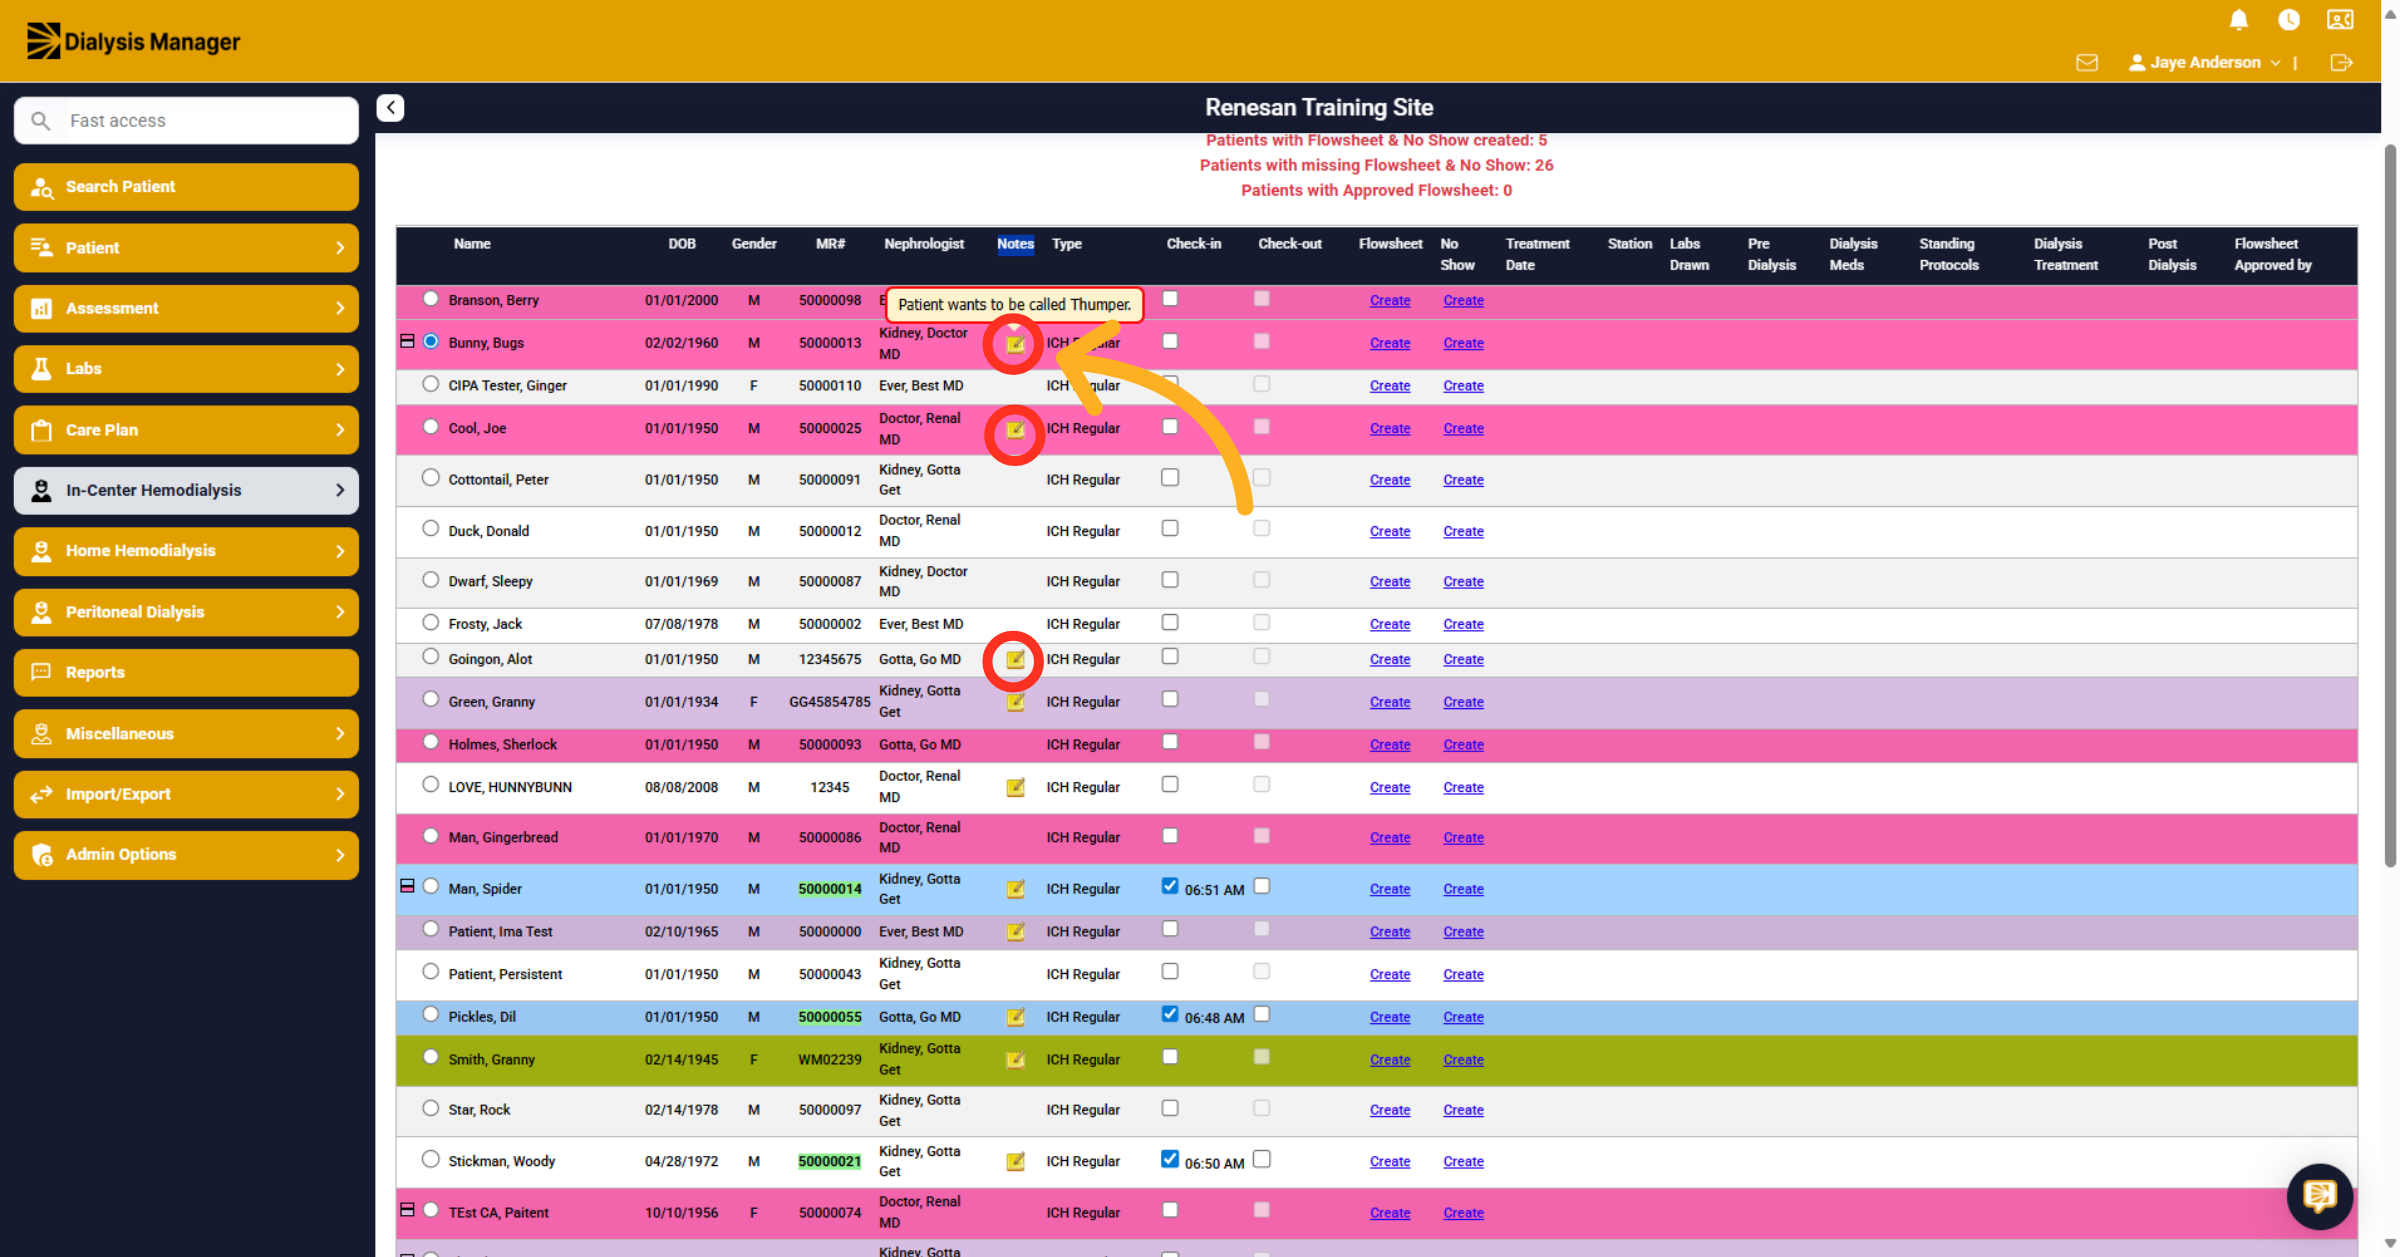Open the Reports menu item
The image size is (2400, 1257).
[186, 672]
